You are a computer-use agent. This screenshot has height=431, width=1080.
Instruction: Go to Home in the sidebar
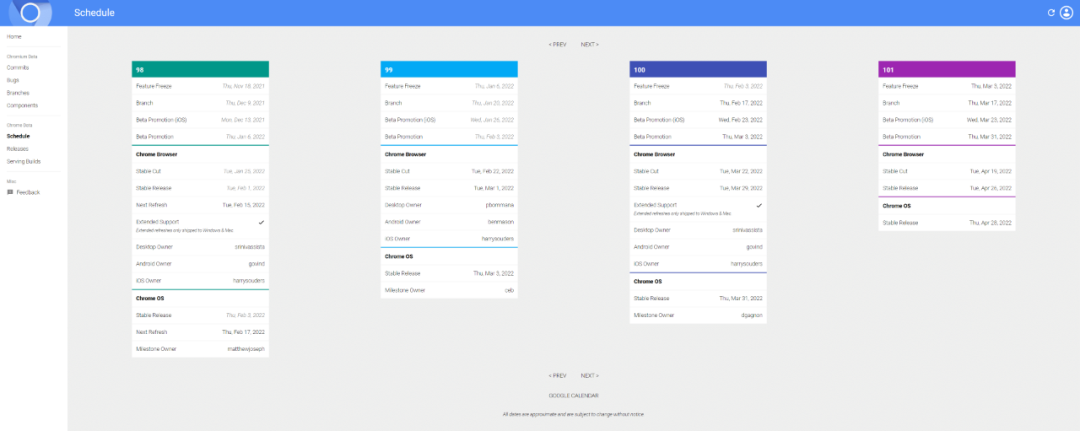(14, 37)
